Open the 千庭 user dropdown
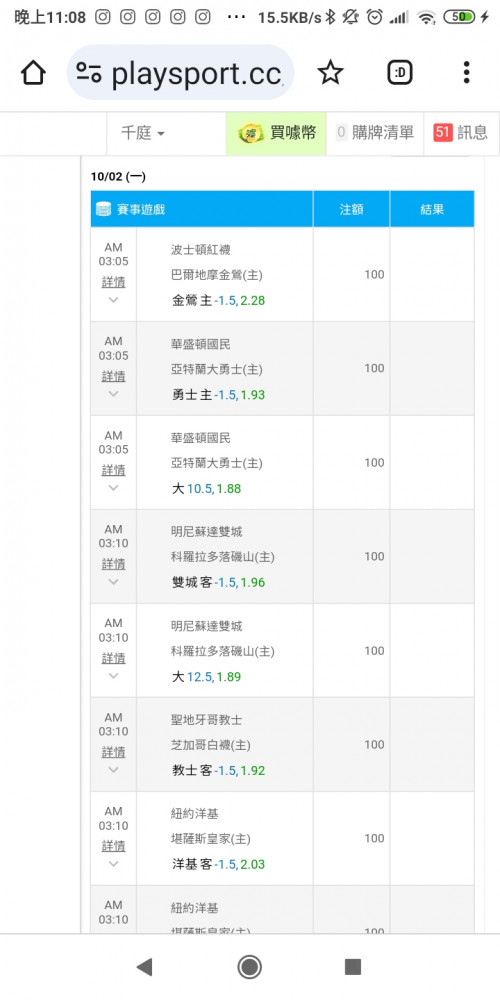This screenshot has height=1000, width=500. click(143, 133)
